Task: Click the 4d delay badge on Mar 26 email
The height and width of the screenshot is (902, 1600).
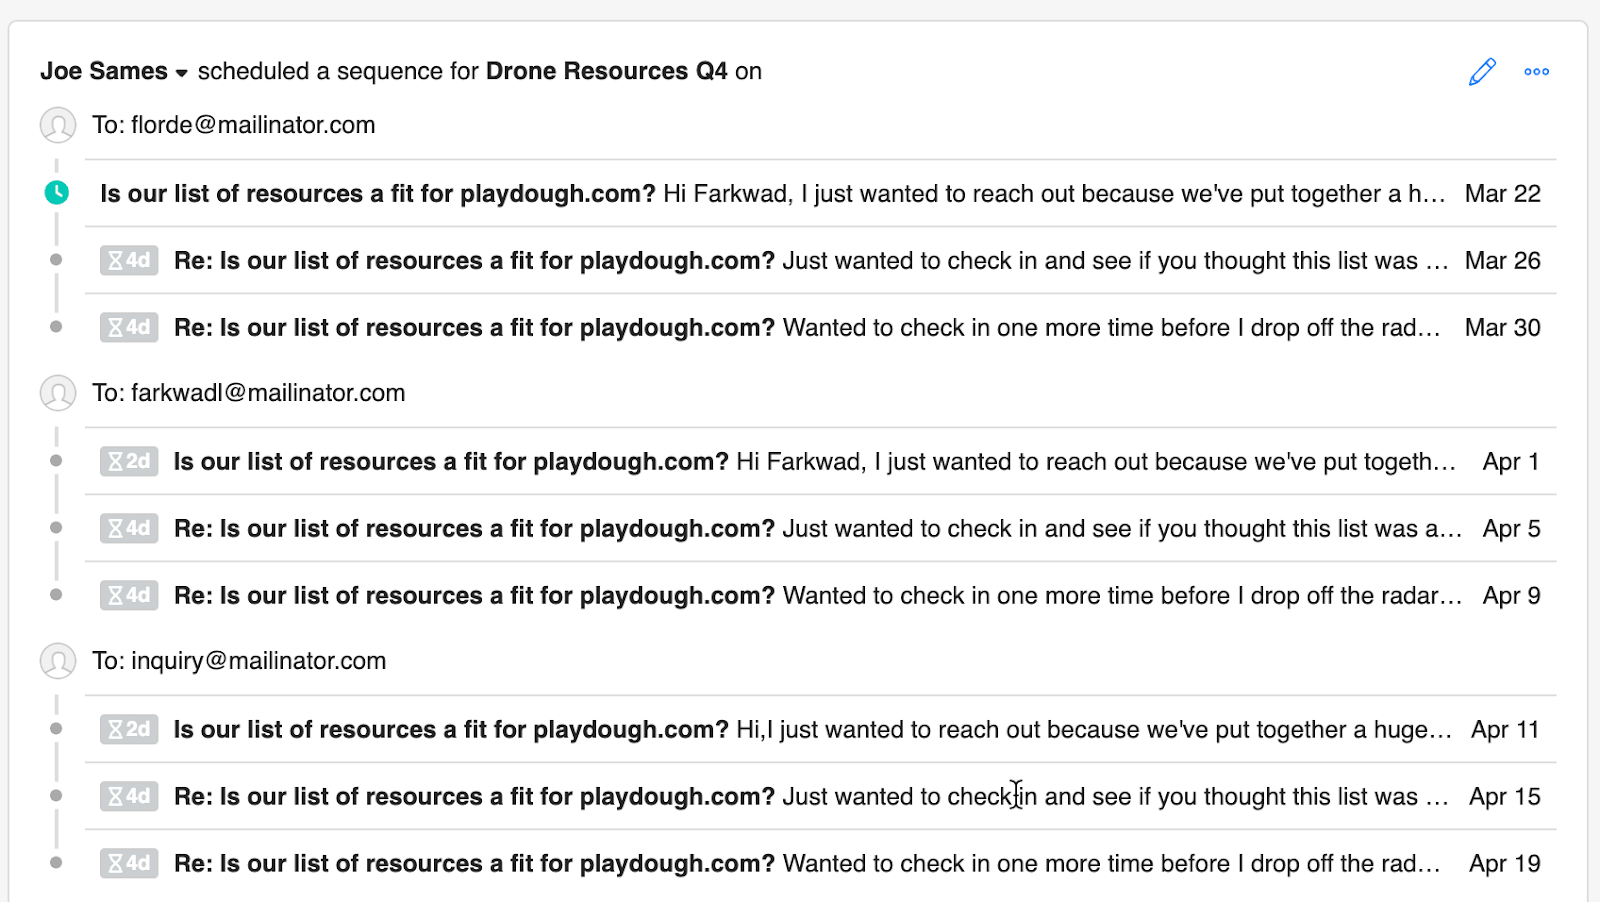Action: tap(129, 261)
